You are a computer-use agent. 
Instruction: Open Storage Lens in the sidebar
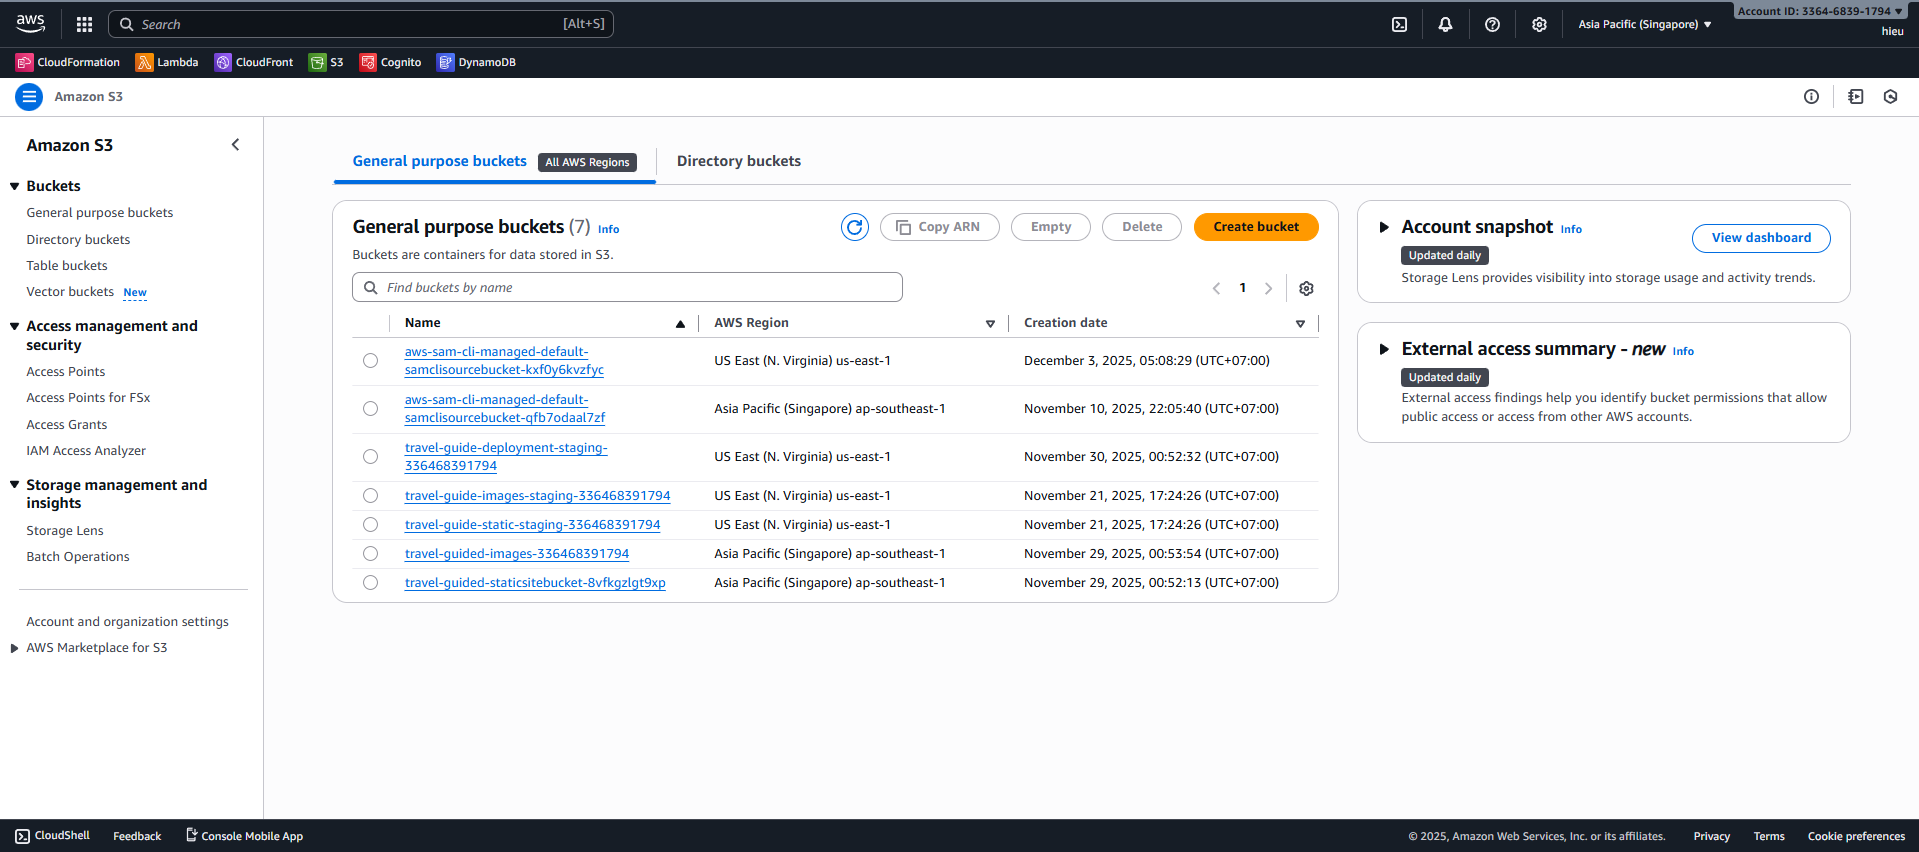tap(65, 531)
